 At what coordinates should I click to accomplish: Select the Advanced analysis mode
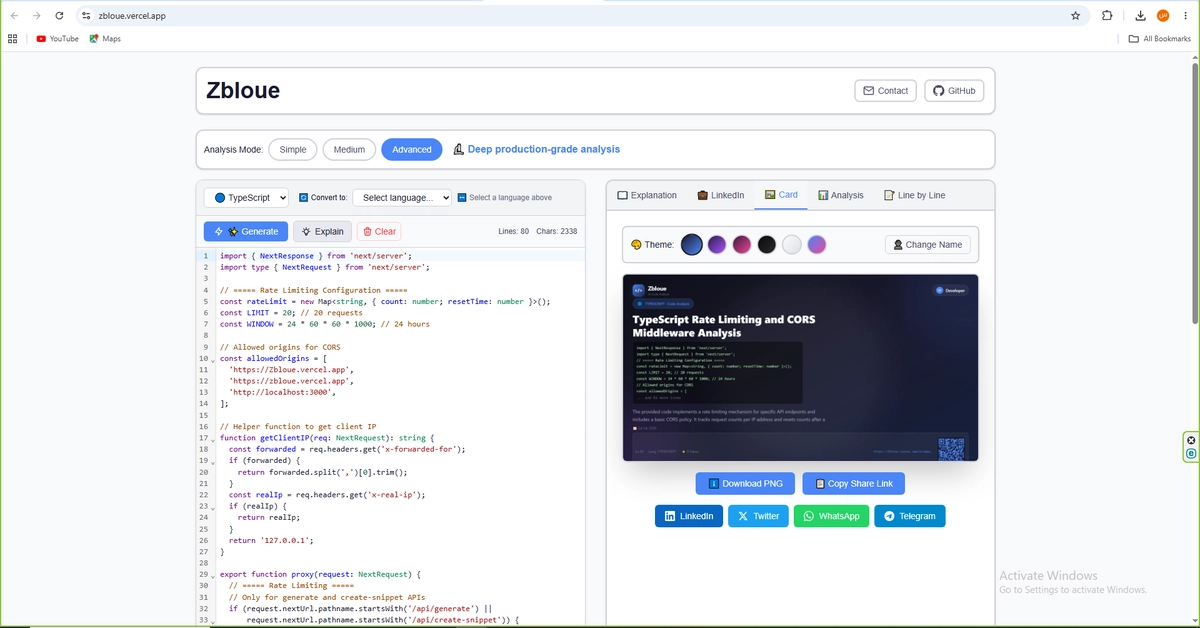pos(412,149)
